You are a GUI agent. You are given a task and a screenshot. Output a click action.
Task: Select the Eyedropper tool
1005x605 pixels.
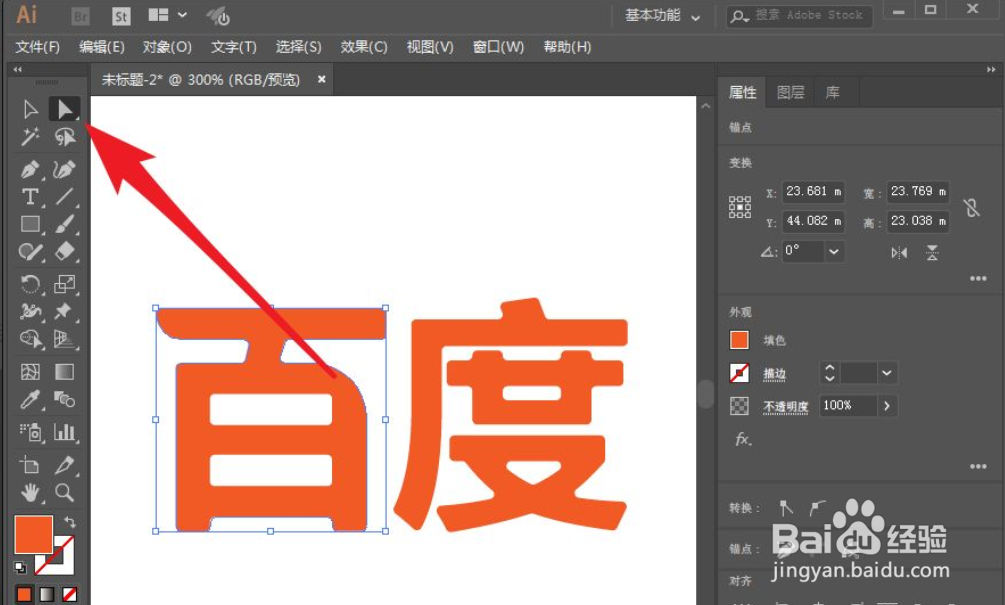(x=30, y=399)
